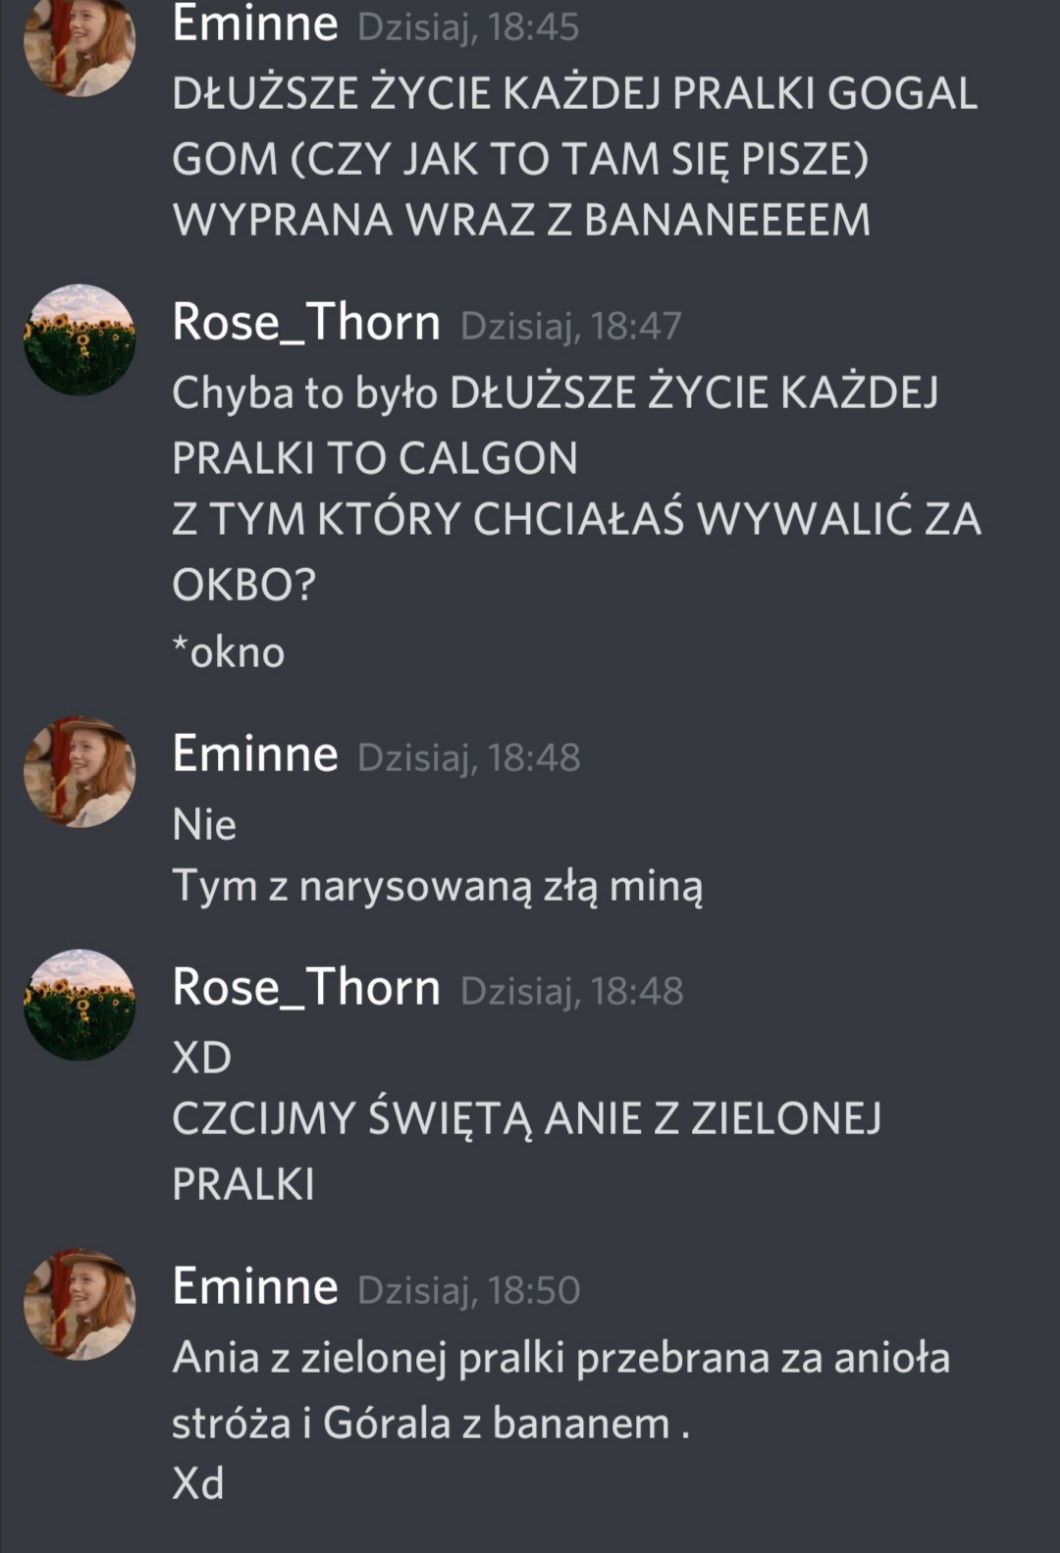Tap the "Nie" message from Eminne
The image size is (1060, 1553).
click(204, 825)
